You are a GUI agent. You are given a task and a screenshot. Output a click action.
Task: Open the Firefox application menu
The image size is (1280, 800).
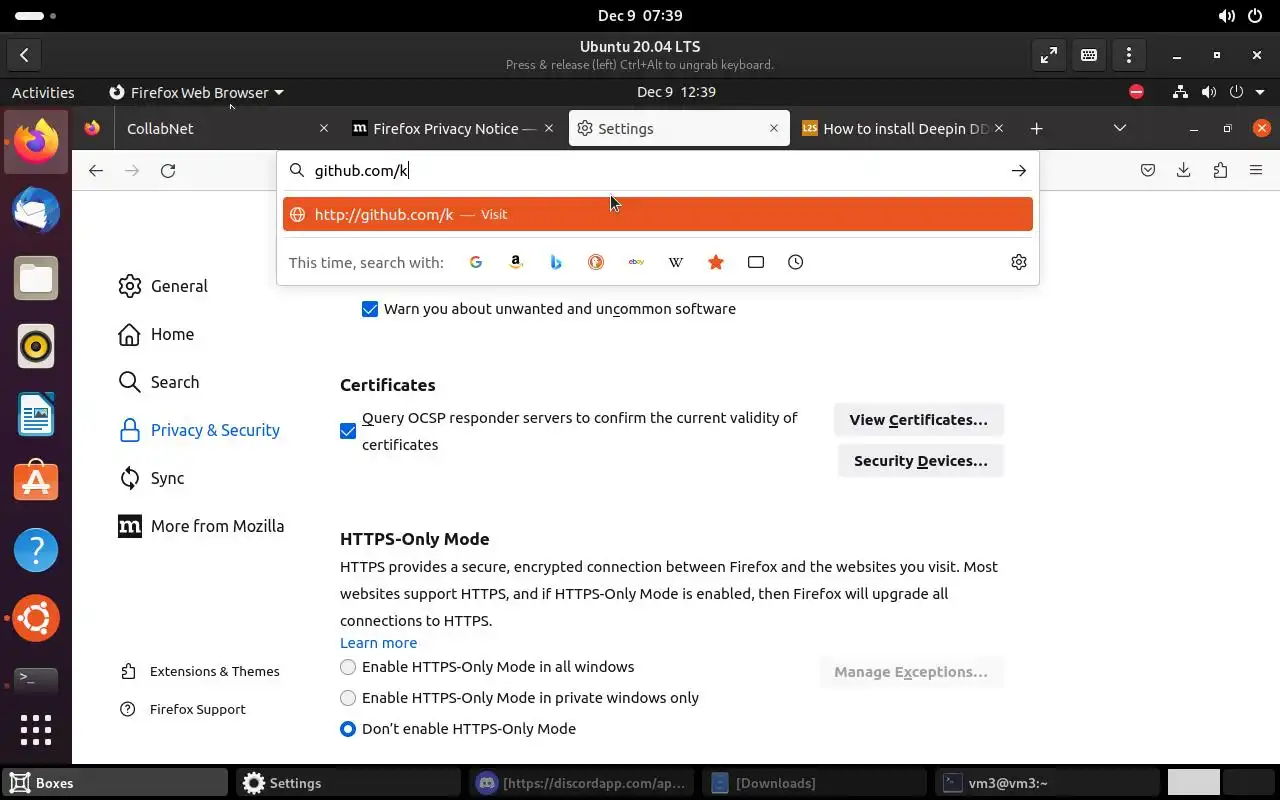coord(1256,171)
